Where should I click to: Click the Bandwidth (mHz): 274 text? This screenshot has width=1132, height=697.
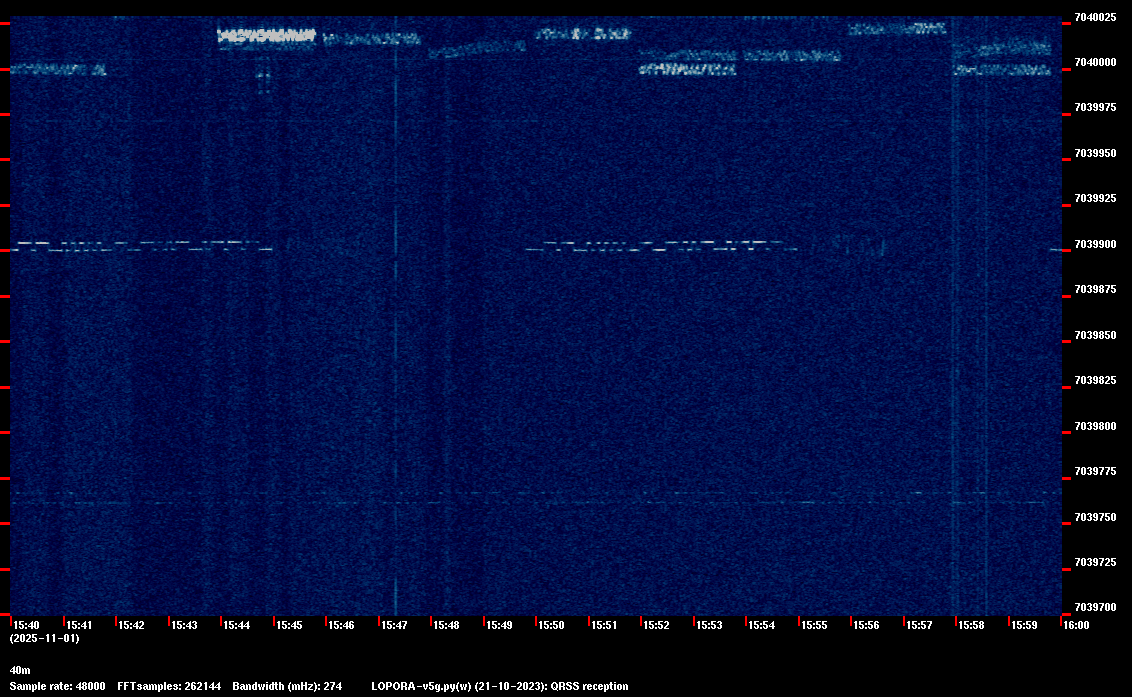pyautogui.click(x=287, y=687)
